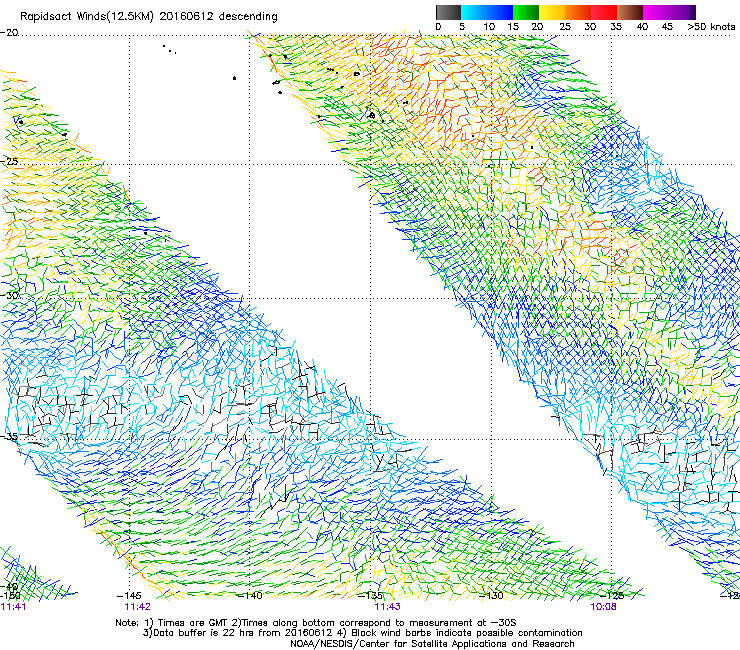Image resolution: width=740 pixels, height=650 pixels.
Task: Click the '11:41' swath time label
Action: pos(13,607)
